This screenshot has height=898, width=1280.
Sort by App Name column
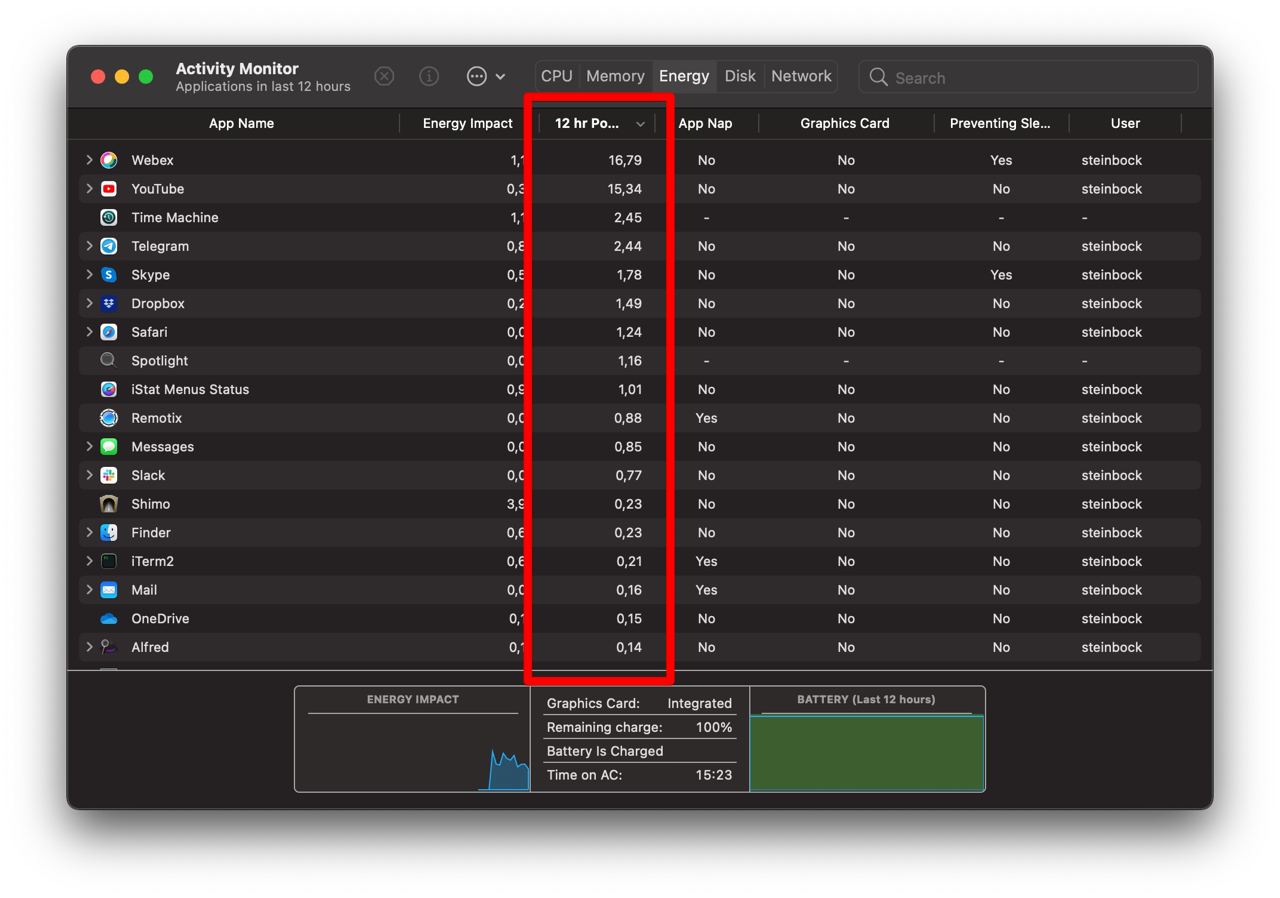coord(241,123)
